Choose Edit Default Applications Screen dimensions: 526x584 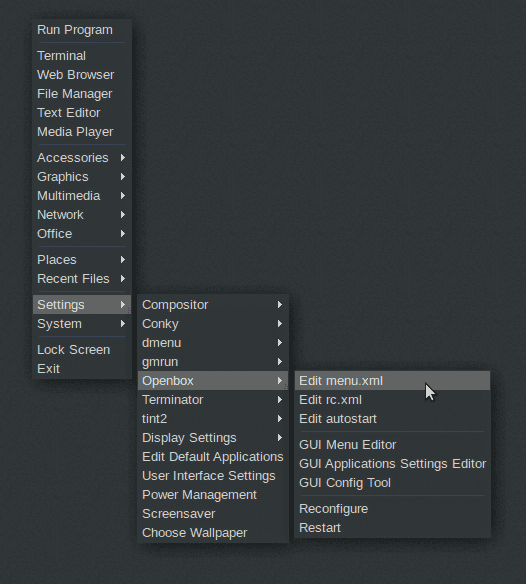coord(213,457)
